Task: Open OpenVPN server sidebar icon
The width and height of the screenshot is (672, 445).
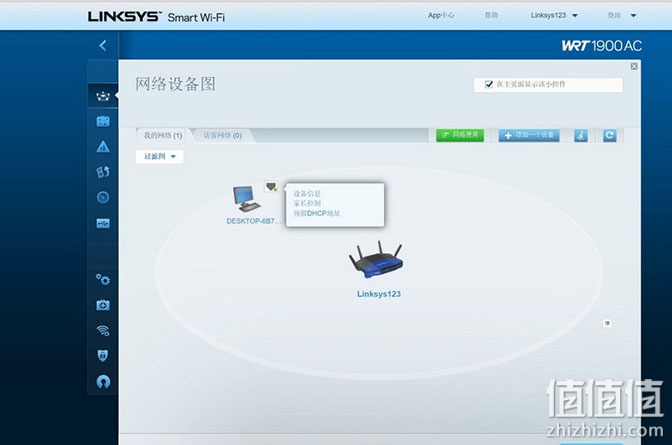Action: click(x=103, y=381)
